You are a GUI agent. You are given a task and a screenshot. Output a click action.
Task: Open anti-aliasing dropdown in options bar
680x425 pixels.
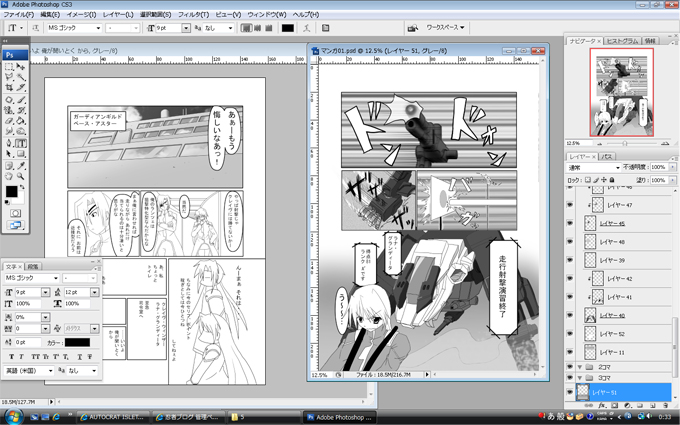pyautogui.click(x=230, y=28)
